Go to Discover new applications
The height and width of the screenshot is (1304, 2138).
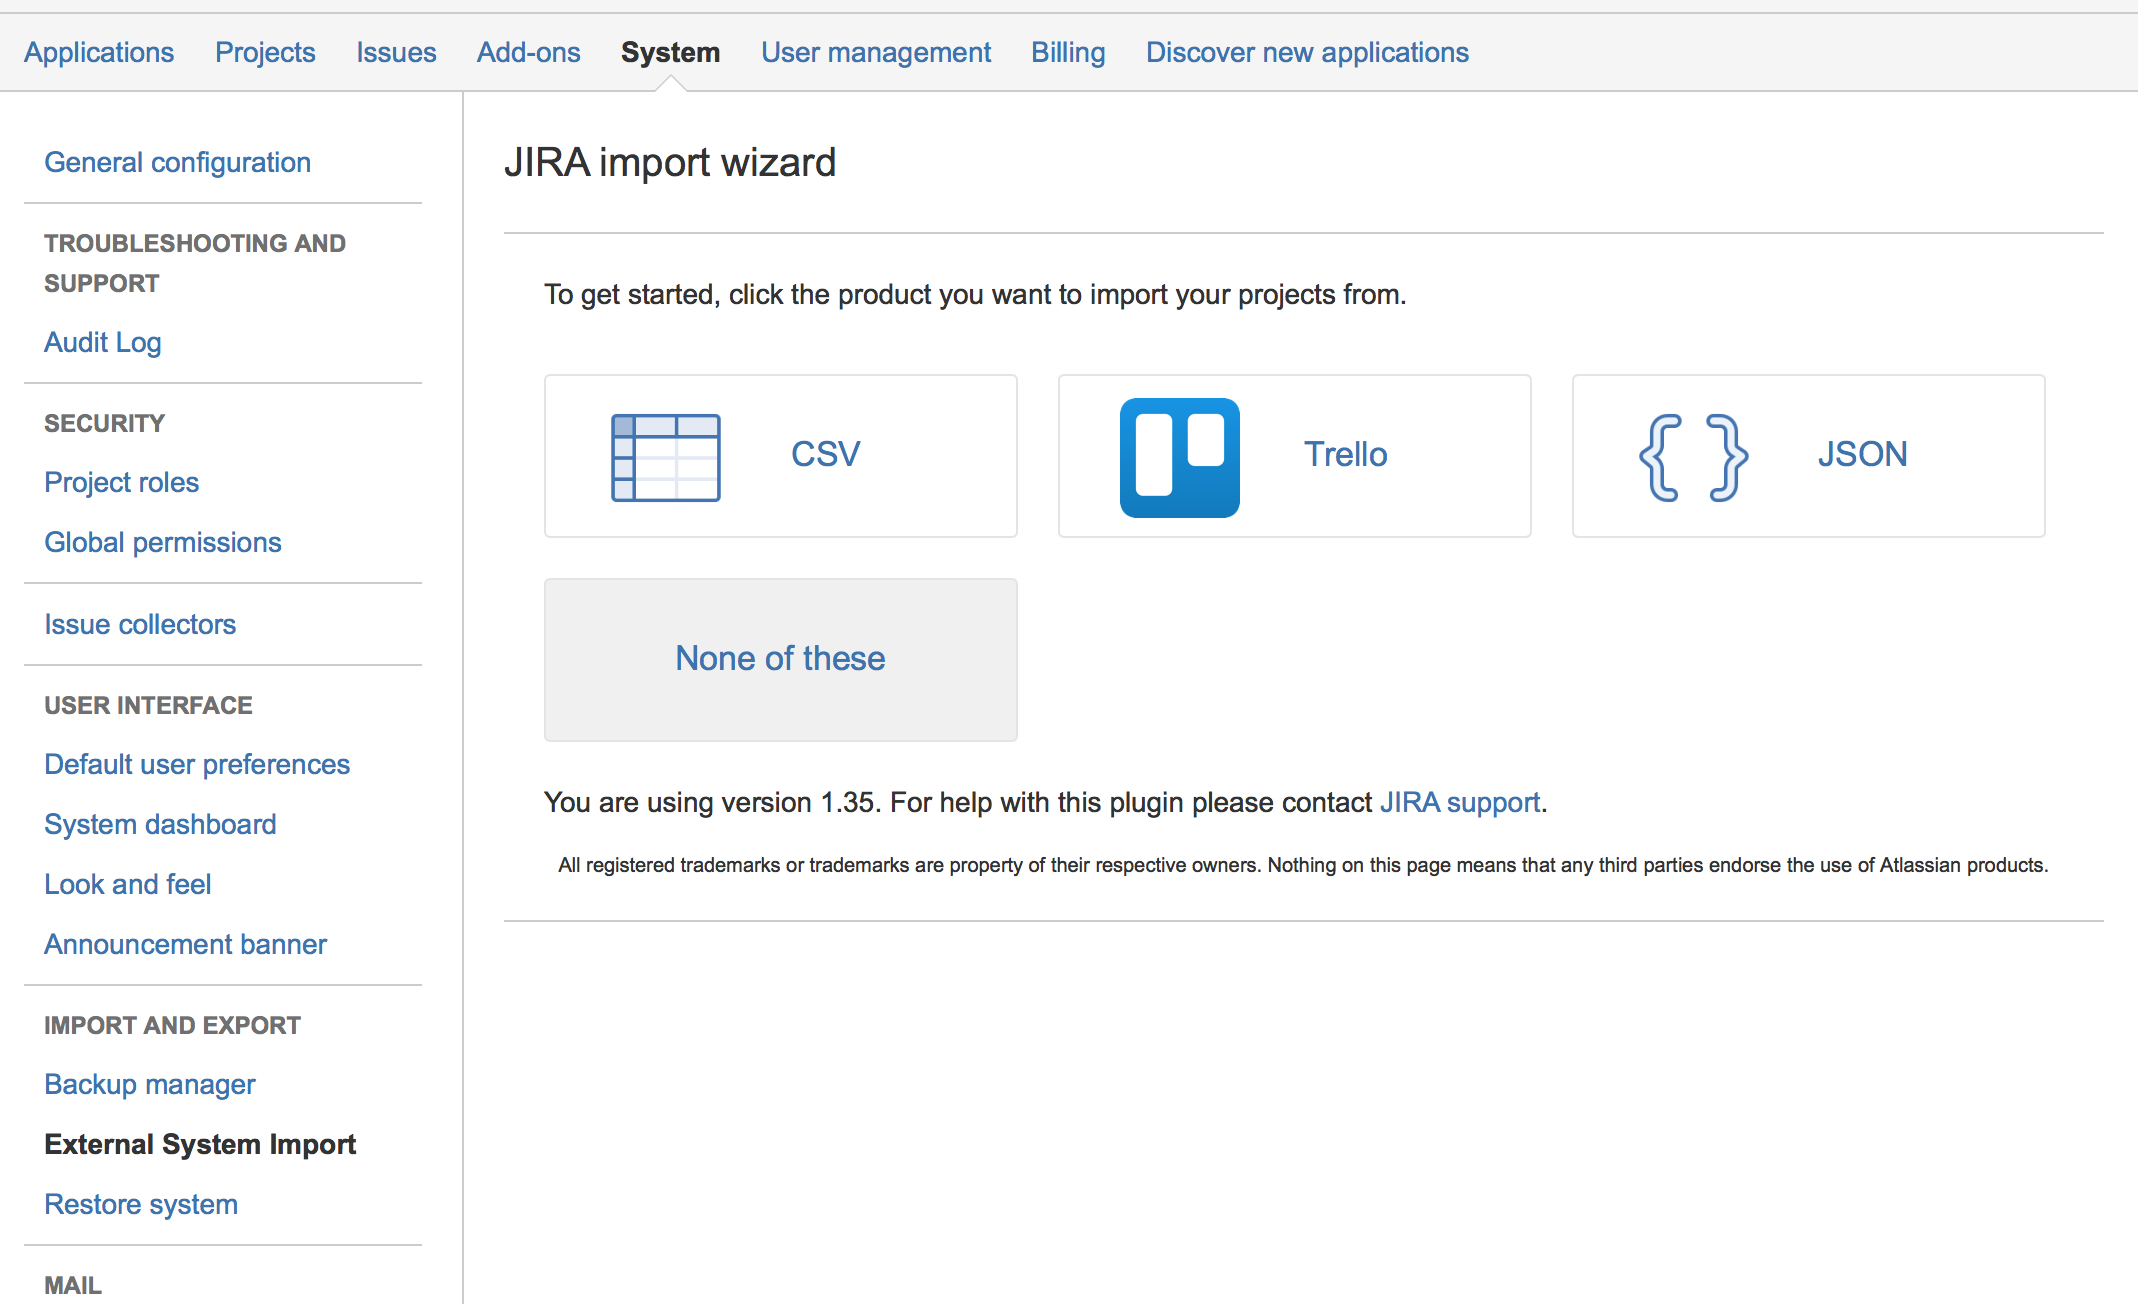(1306, 51)
